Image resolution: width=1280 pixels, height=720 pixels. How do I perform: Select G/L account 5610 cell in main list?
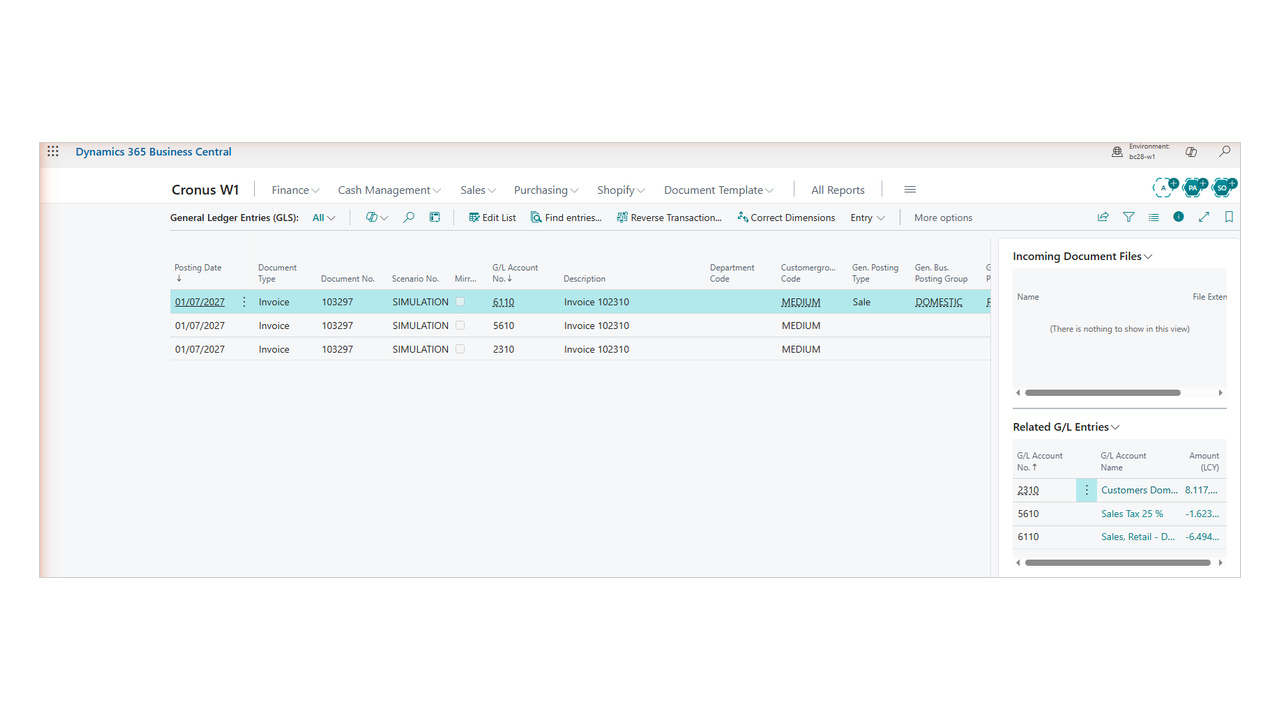(504, 325)
